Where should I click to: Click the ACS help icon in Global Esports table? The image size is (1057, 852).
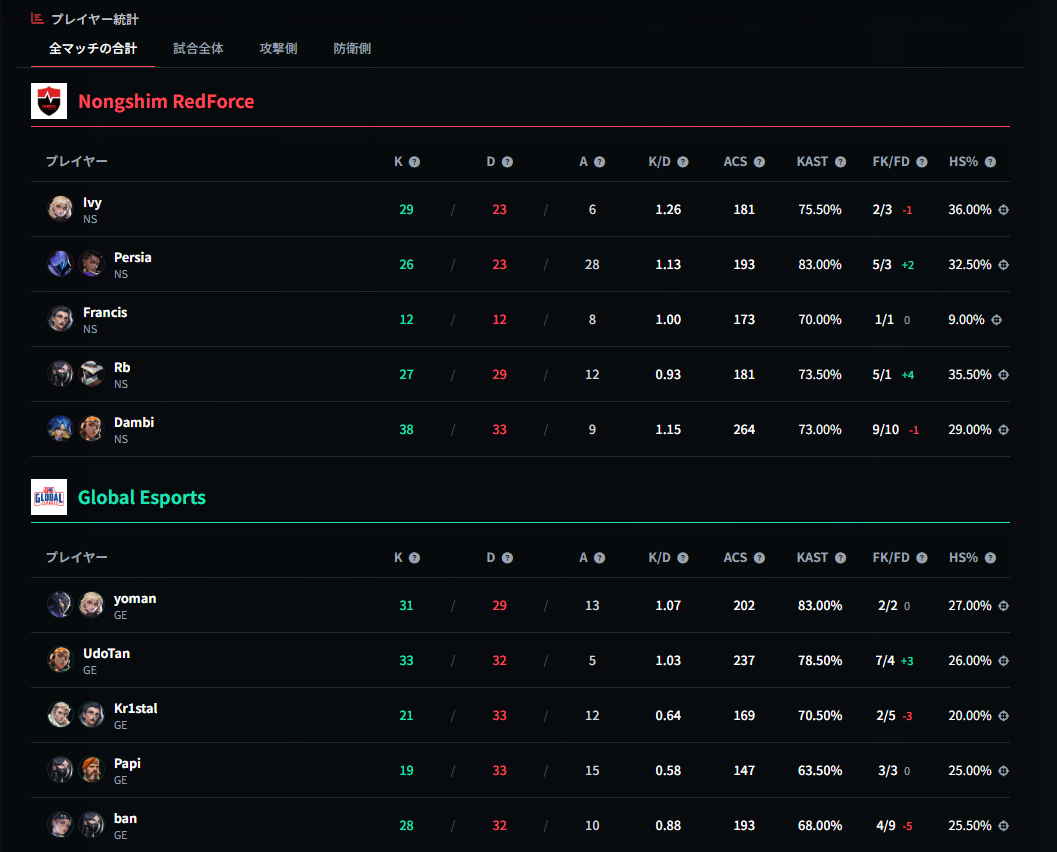pyautogui.click(x=759, y=557)
